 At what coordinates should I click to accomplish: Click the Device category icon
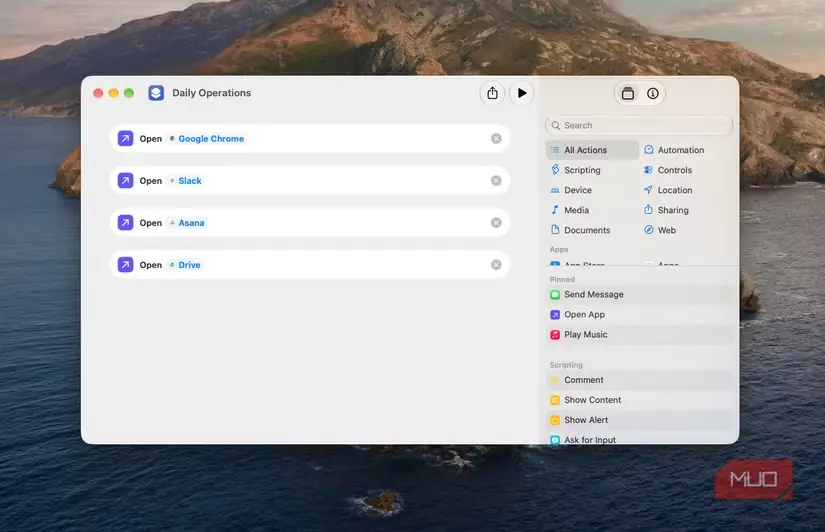coord(555,190)
